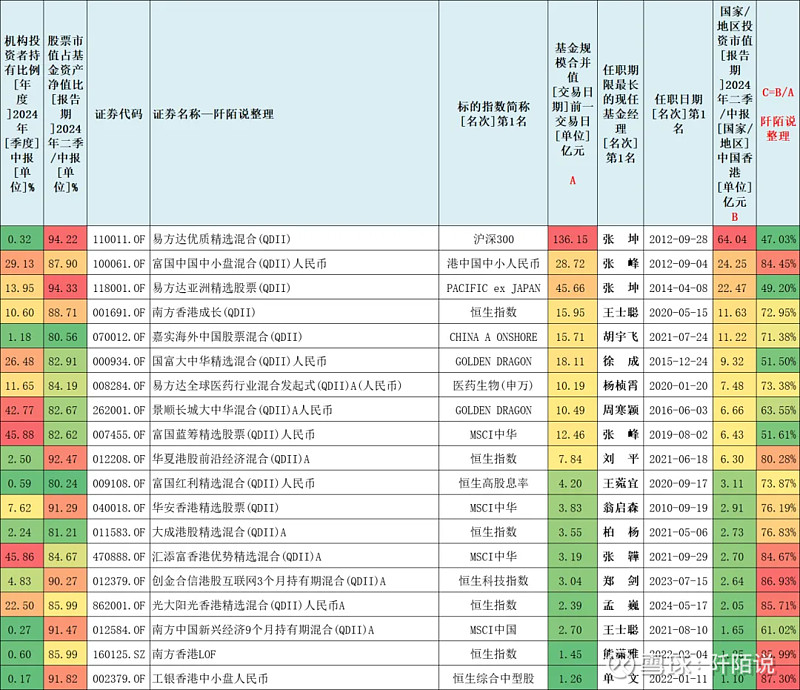Click fund name 易方达优质精选混合(QDII)

(221, 239)
